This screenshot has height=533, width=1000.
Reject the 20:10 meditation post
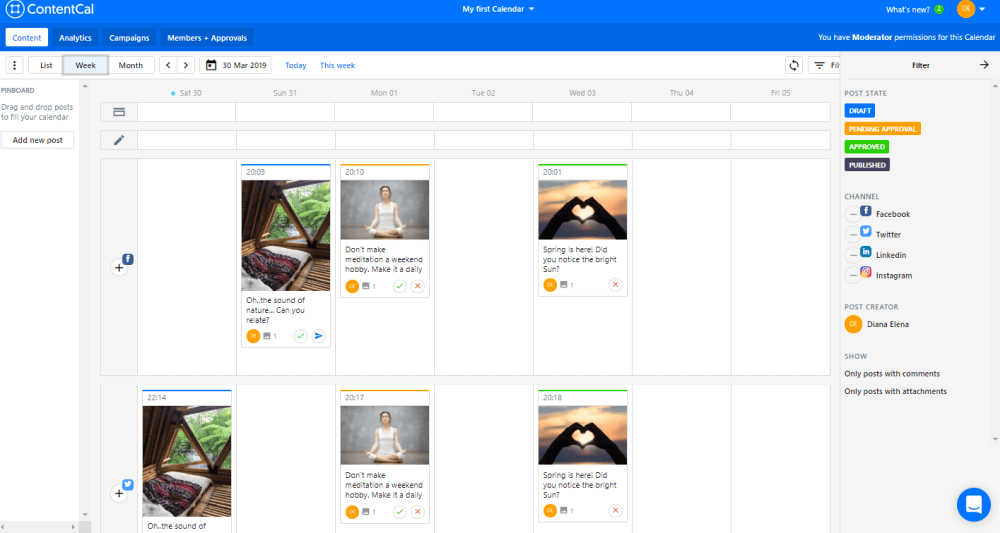[418, 286]
